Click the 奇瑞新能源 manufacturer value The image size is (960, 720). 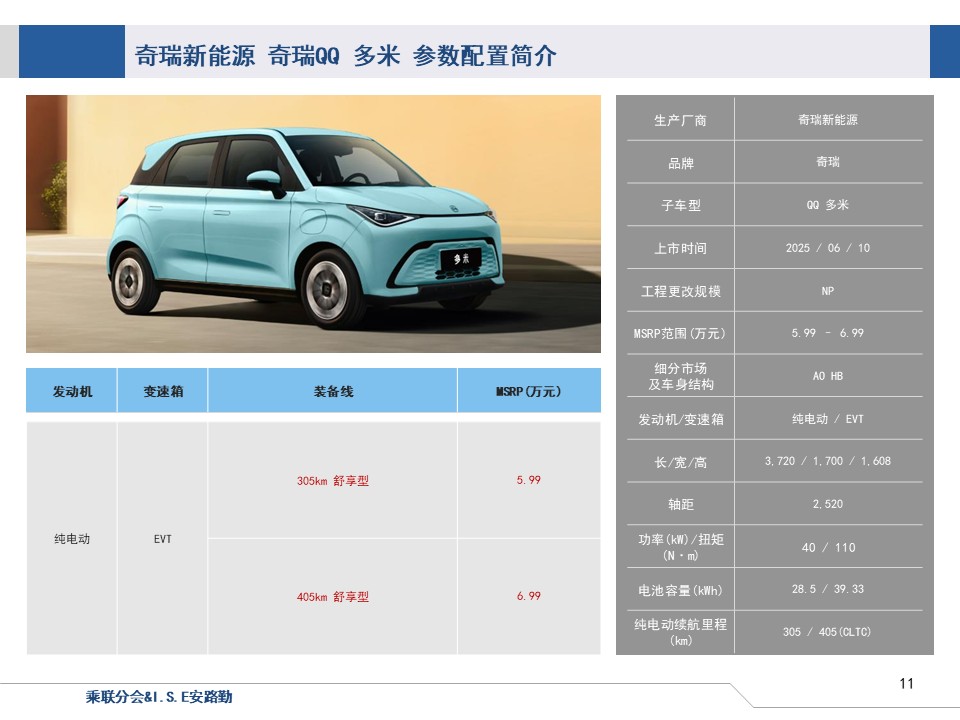(828, 120)
